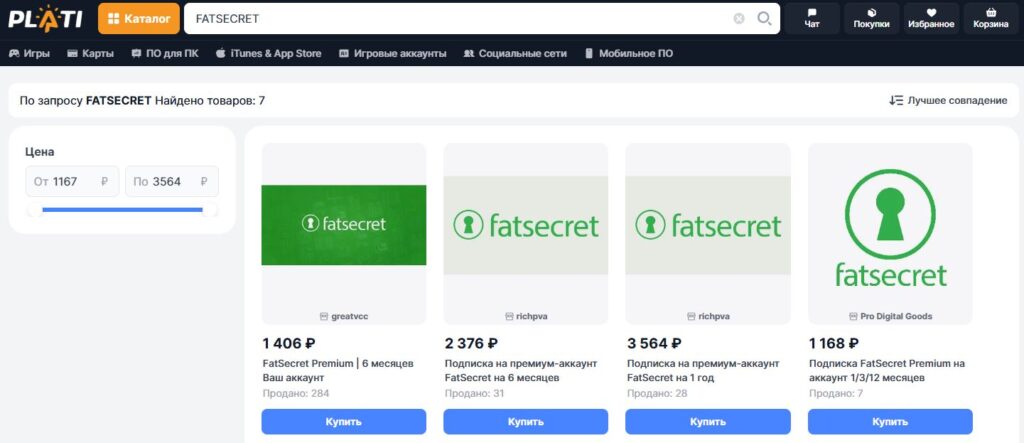This screenshot has width=1024, height=443.
Task: Open seller greatvcc
Action: pos(344,316)
